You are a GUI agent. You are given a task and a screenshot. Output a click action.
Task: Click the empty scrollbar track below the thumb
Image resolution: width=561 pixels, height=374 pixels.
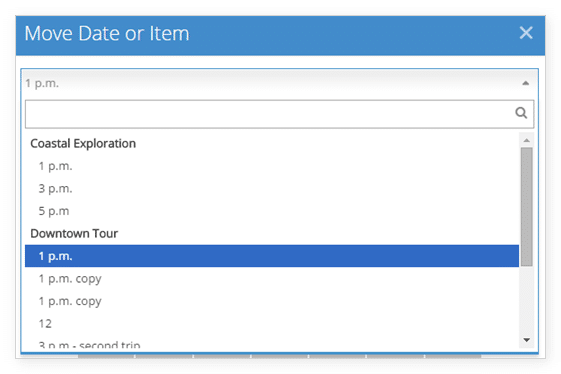coord(526,300)
